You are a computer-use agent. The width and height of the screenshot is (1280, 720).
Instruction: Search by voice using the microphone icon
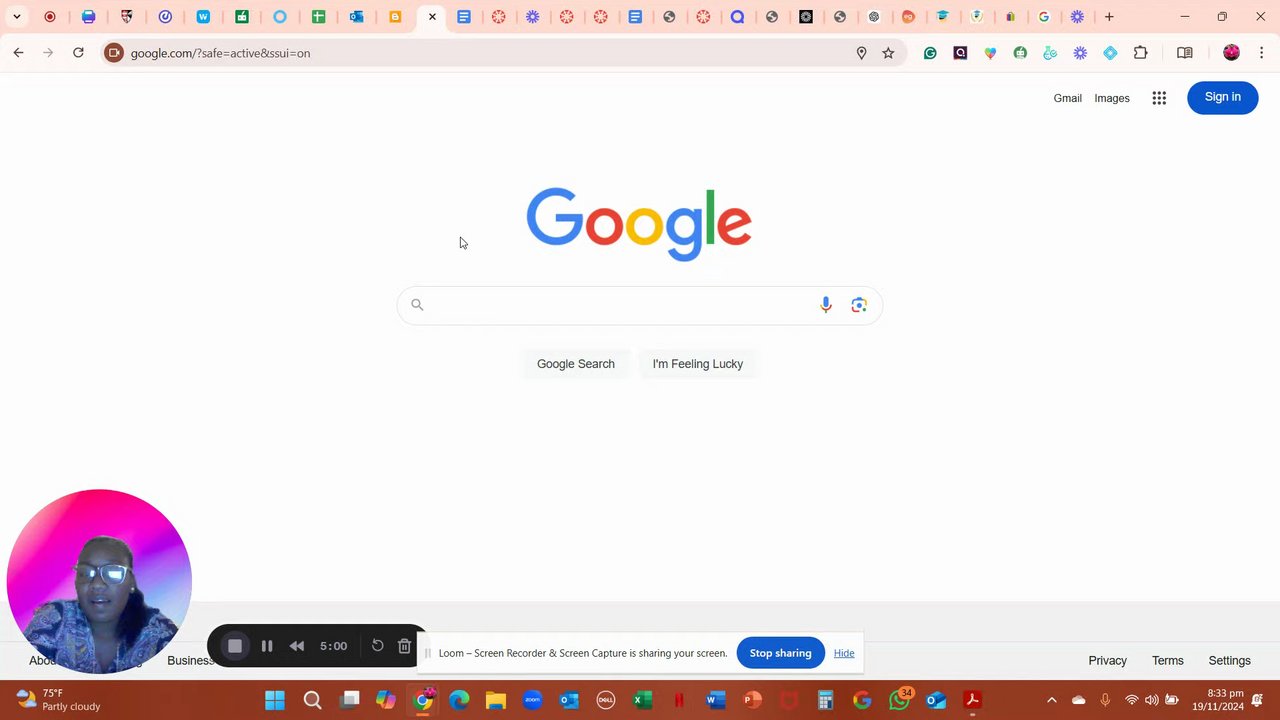pyautogui.click(x=826, y=305)
